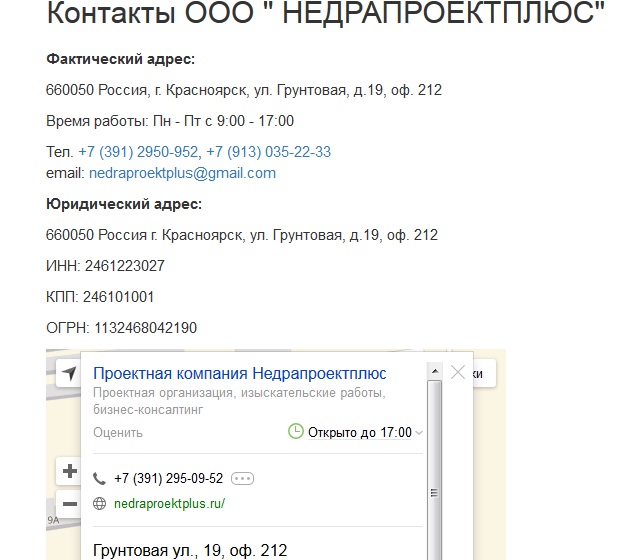Call mobile number +7 (913) 035-22-33
The image size is (622, 560).
pyautogui.click(x=268, y=152)
